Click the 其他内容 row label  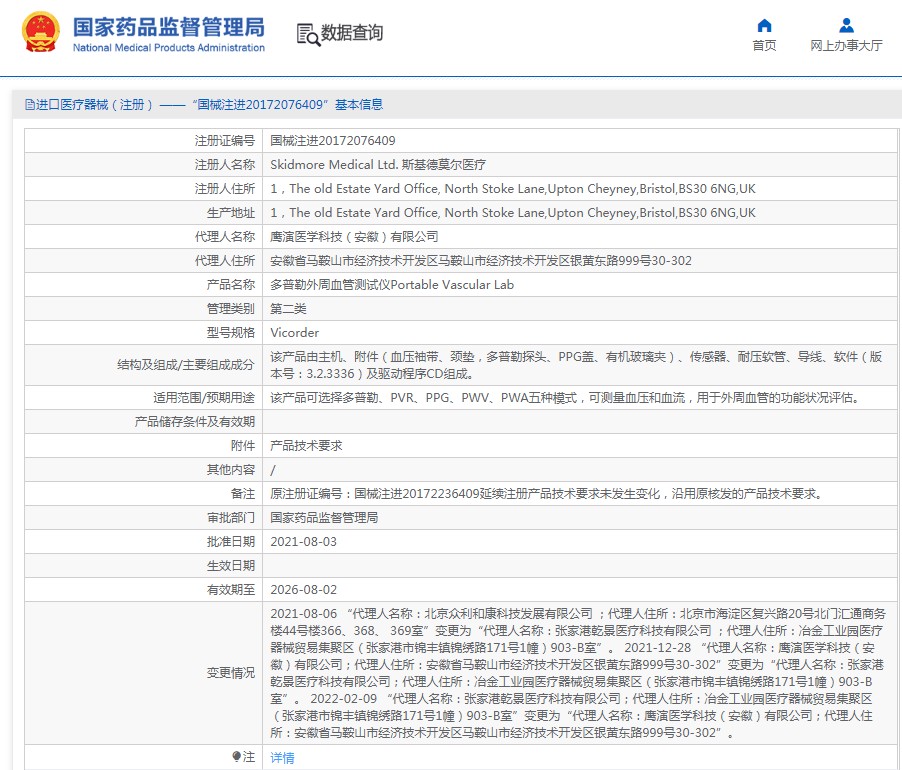[x=231, y=470]
